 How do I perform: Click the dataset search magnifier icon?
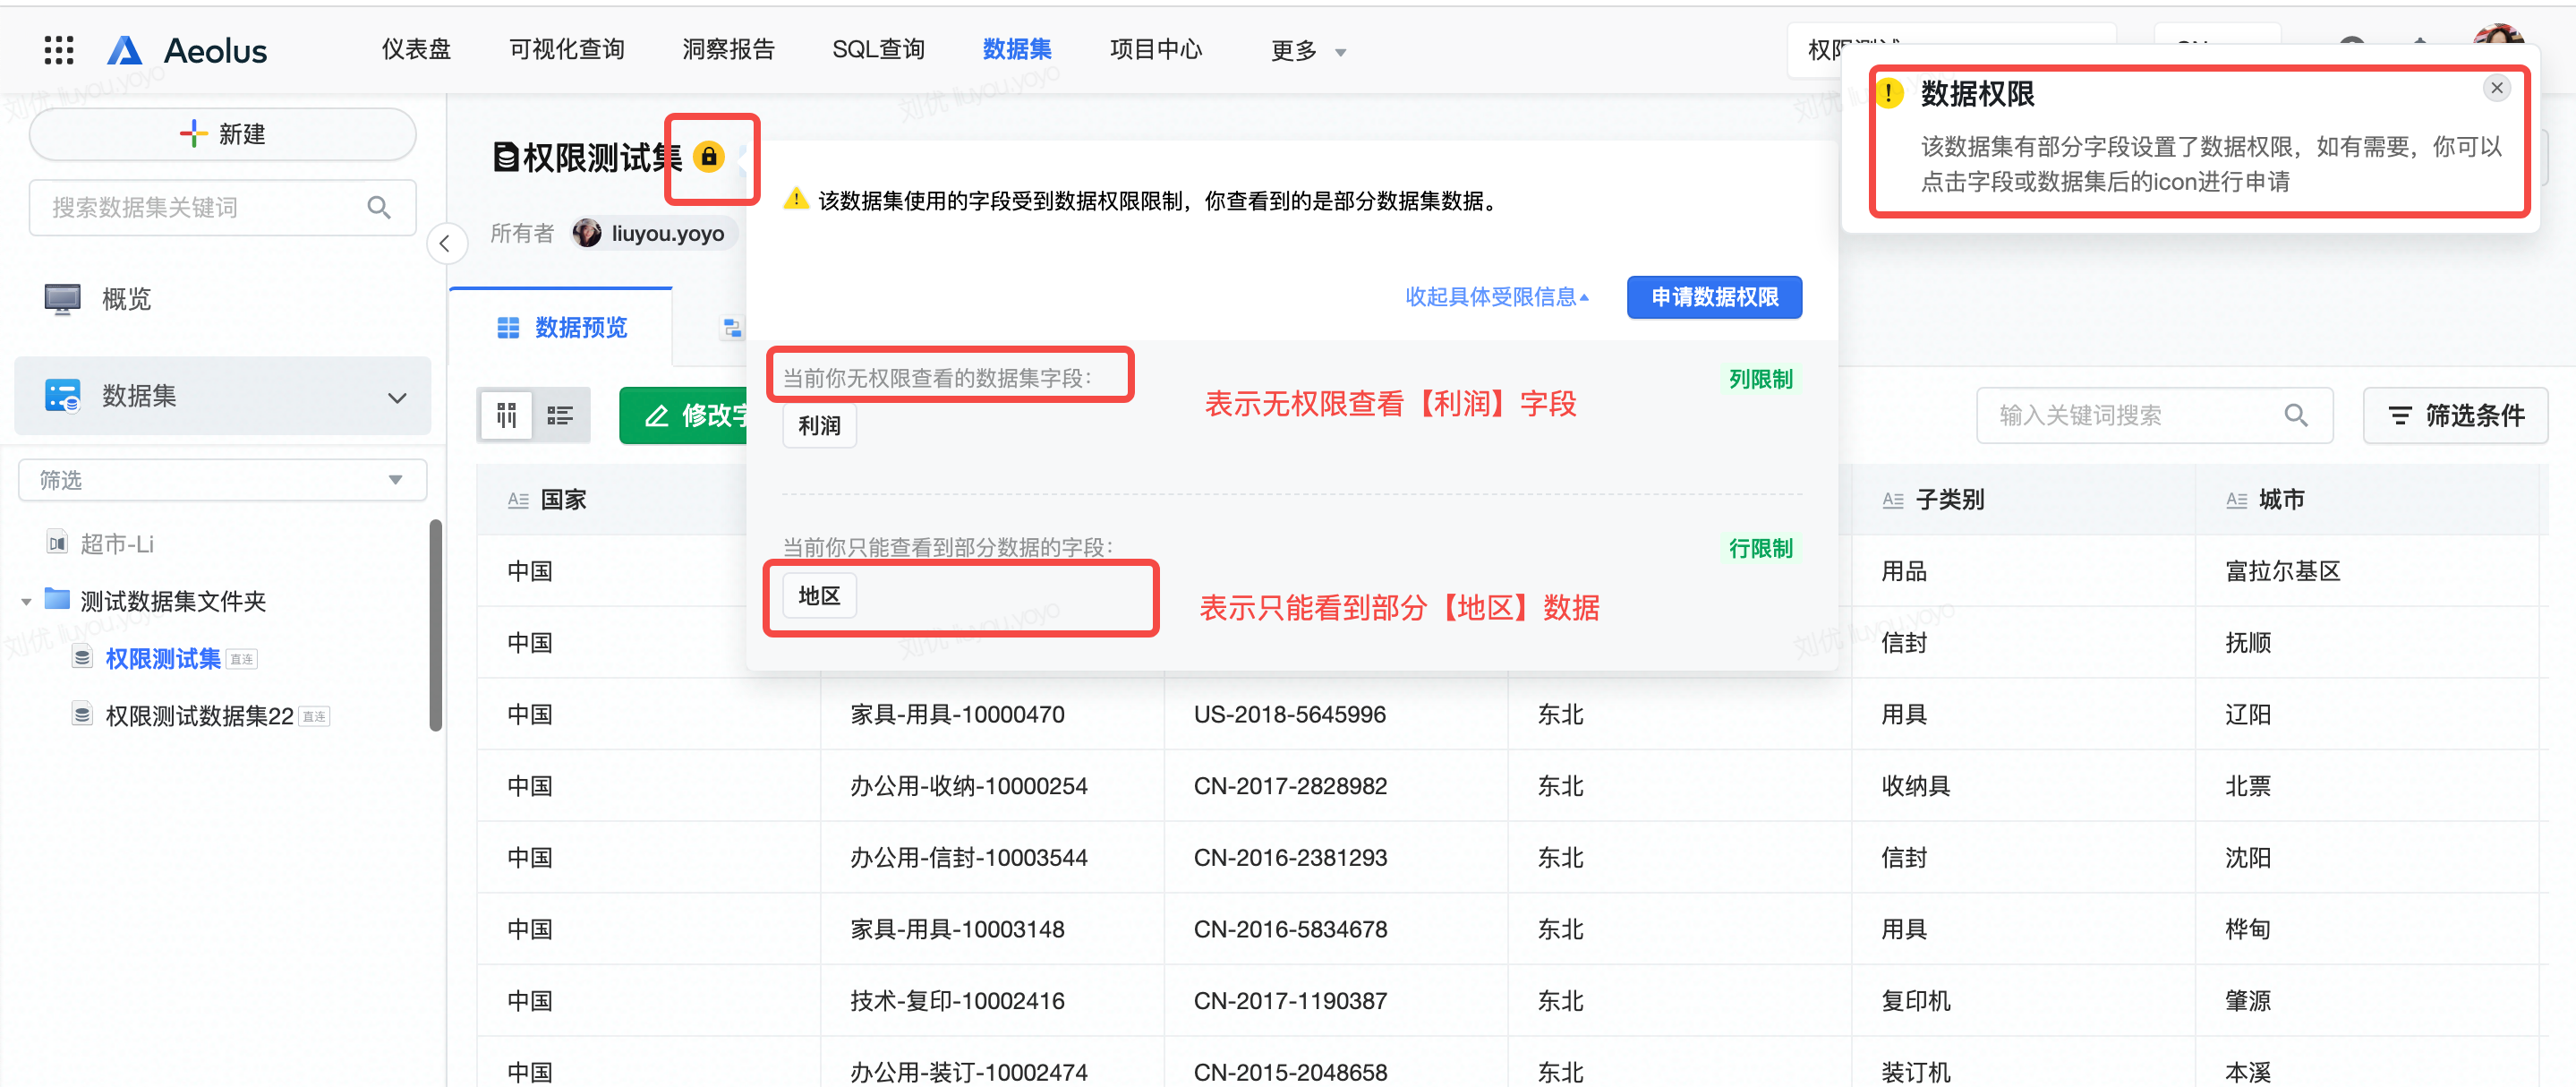[379, 207]
